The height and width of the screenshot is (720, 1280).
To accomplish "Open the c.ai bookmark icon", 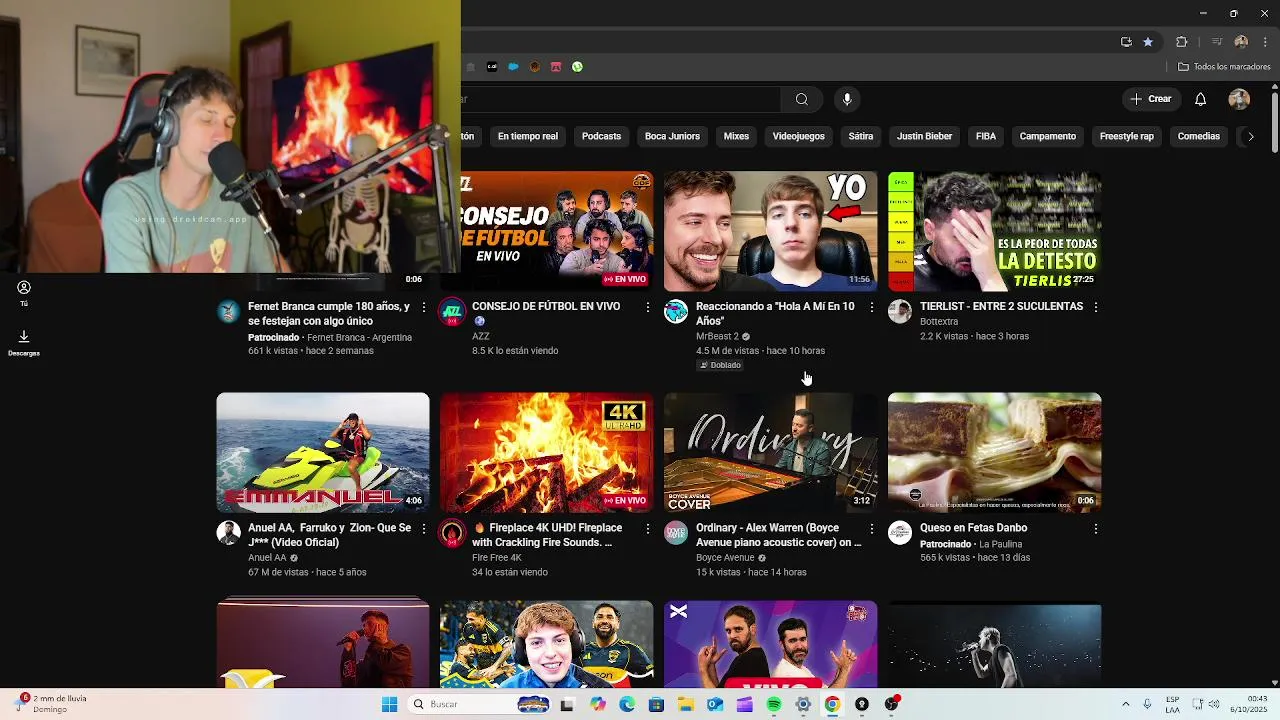I will click(492, 67).
